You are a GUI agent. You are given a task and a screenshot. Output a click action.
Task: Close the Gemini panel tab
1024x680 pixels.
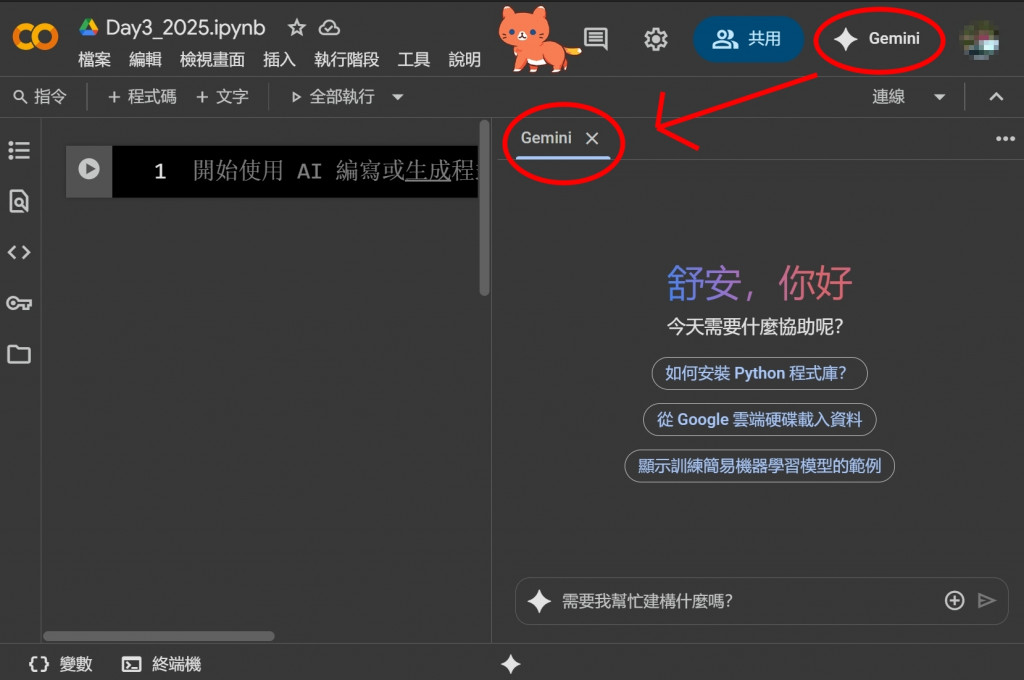(x=592, y=138)
